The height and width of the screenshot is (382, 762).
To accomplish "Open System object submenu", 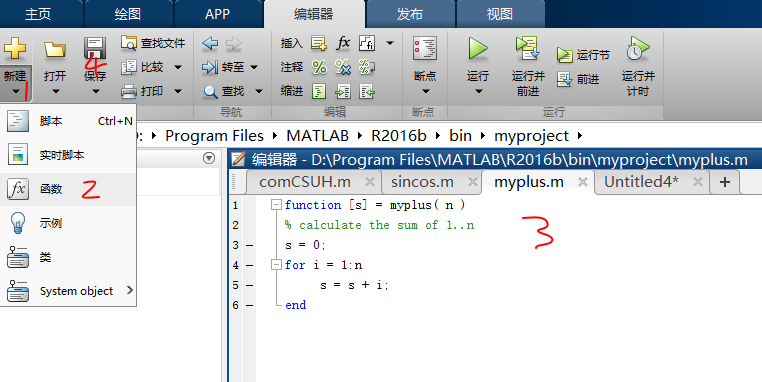I will coord(68,291).
